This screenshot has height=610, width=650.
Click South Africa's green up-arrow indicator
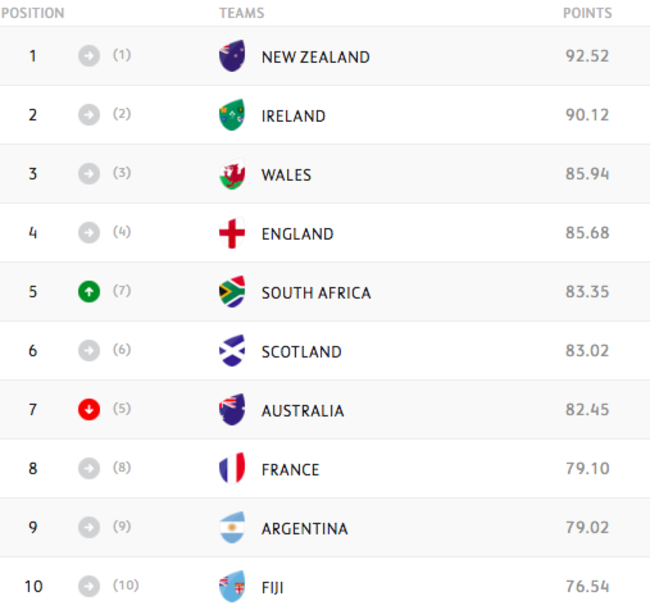point(89,292)
